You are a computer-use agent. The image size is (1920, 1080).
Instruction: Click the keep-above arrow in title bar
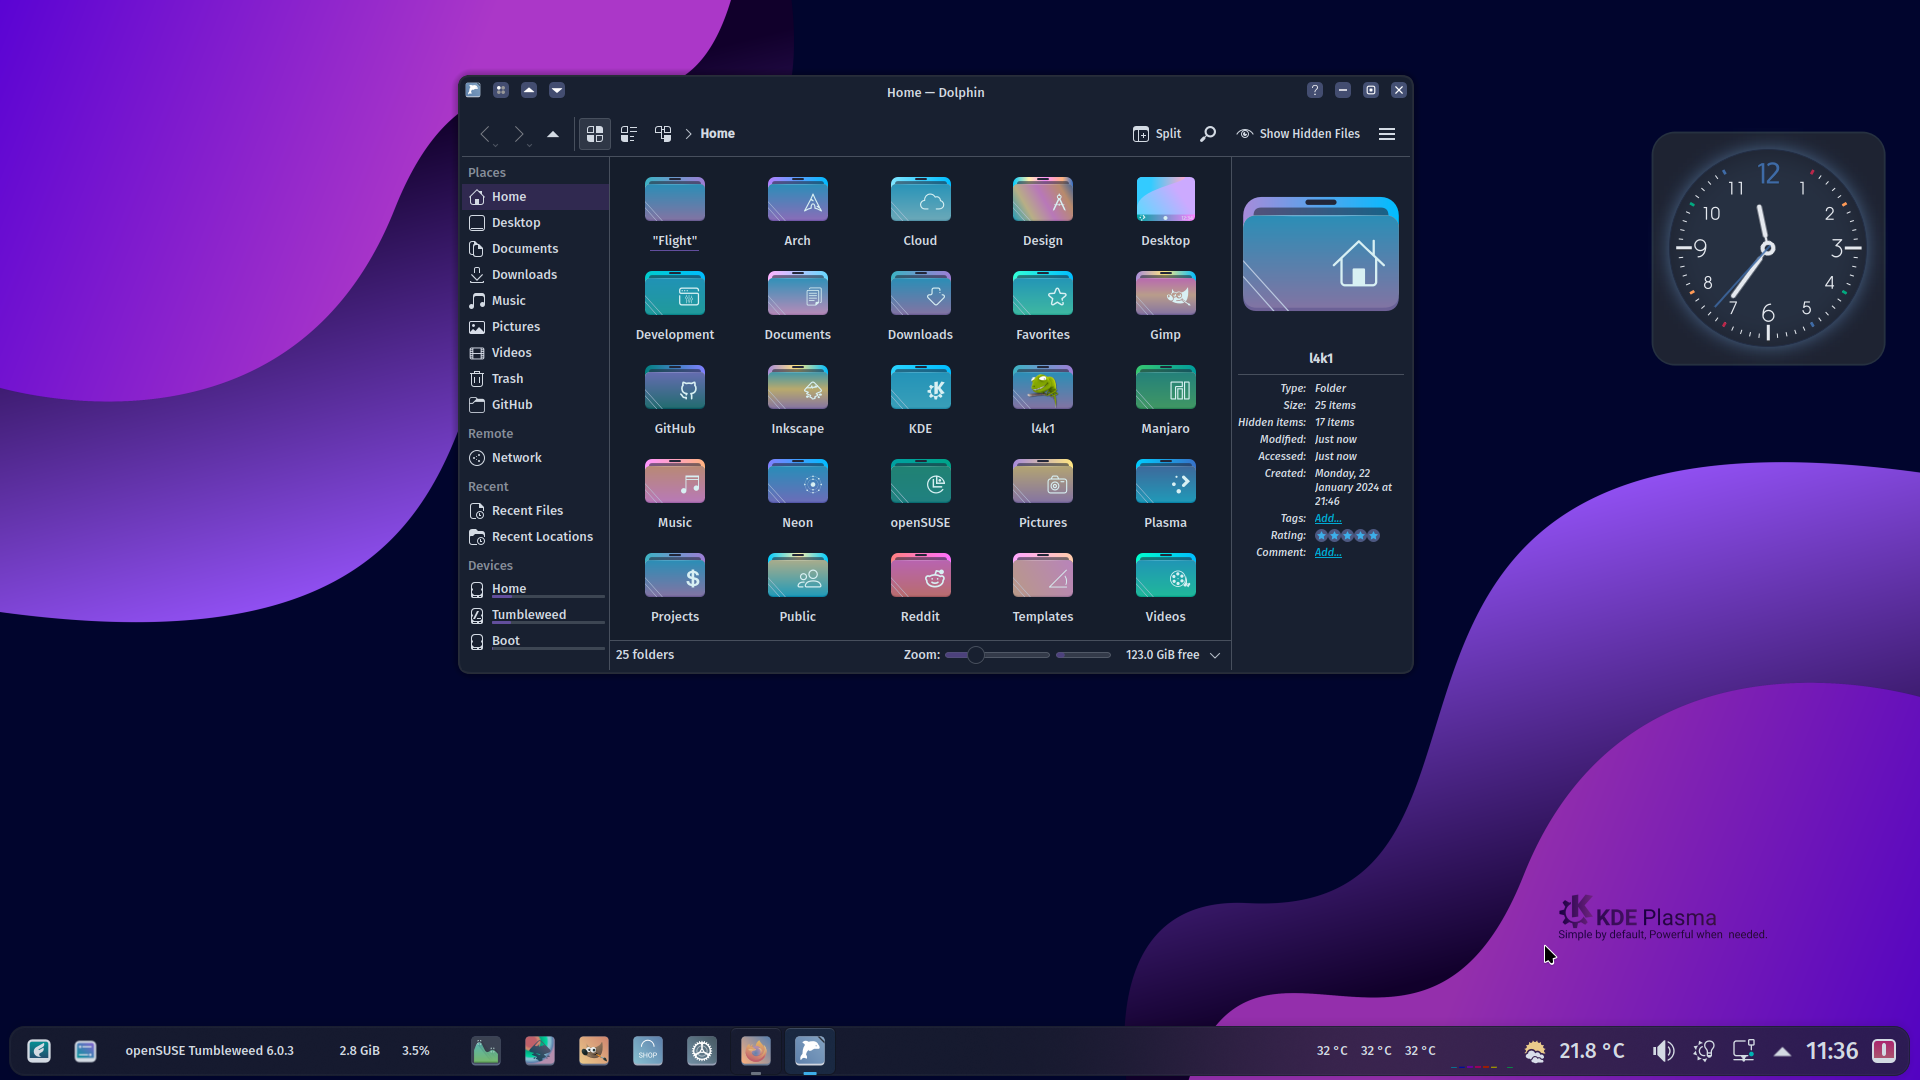click(x=529, y=91)
